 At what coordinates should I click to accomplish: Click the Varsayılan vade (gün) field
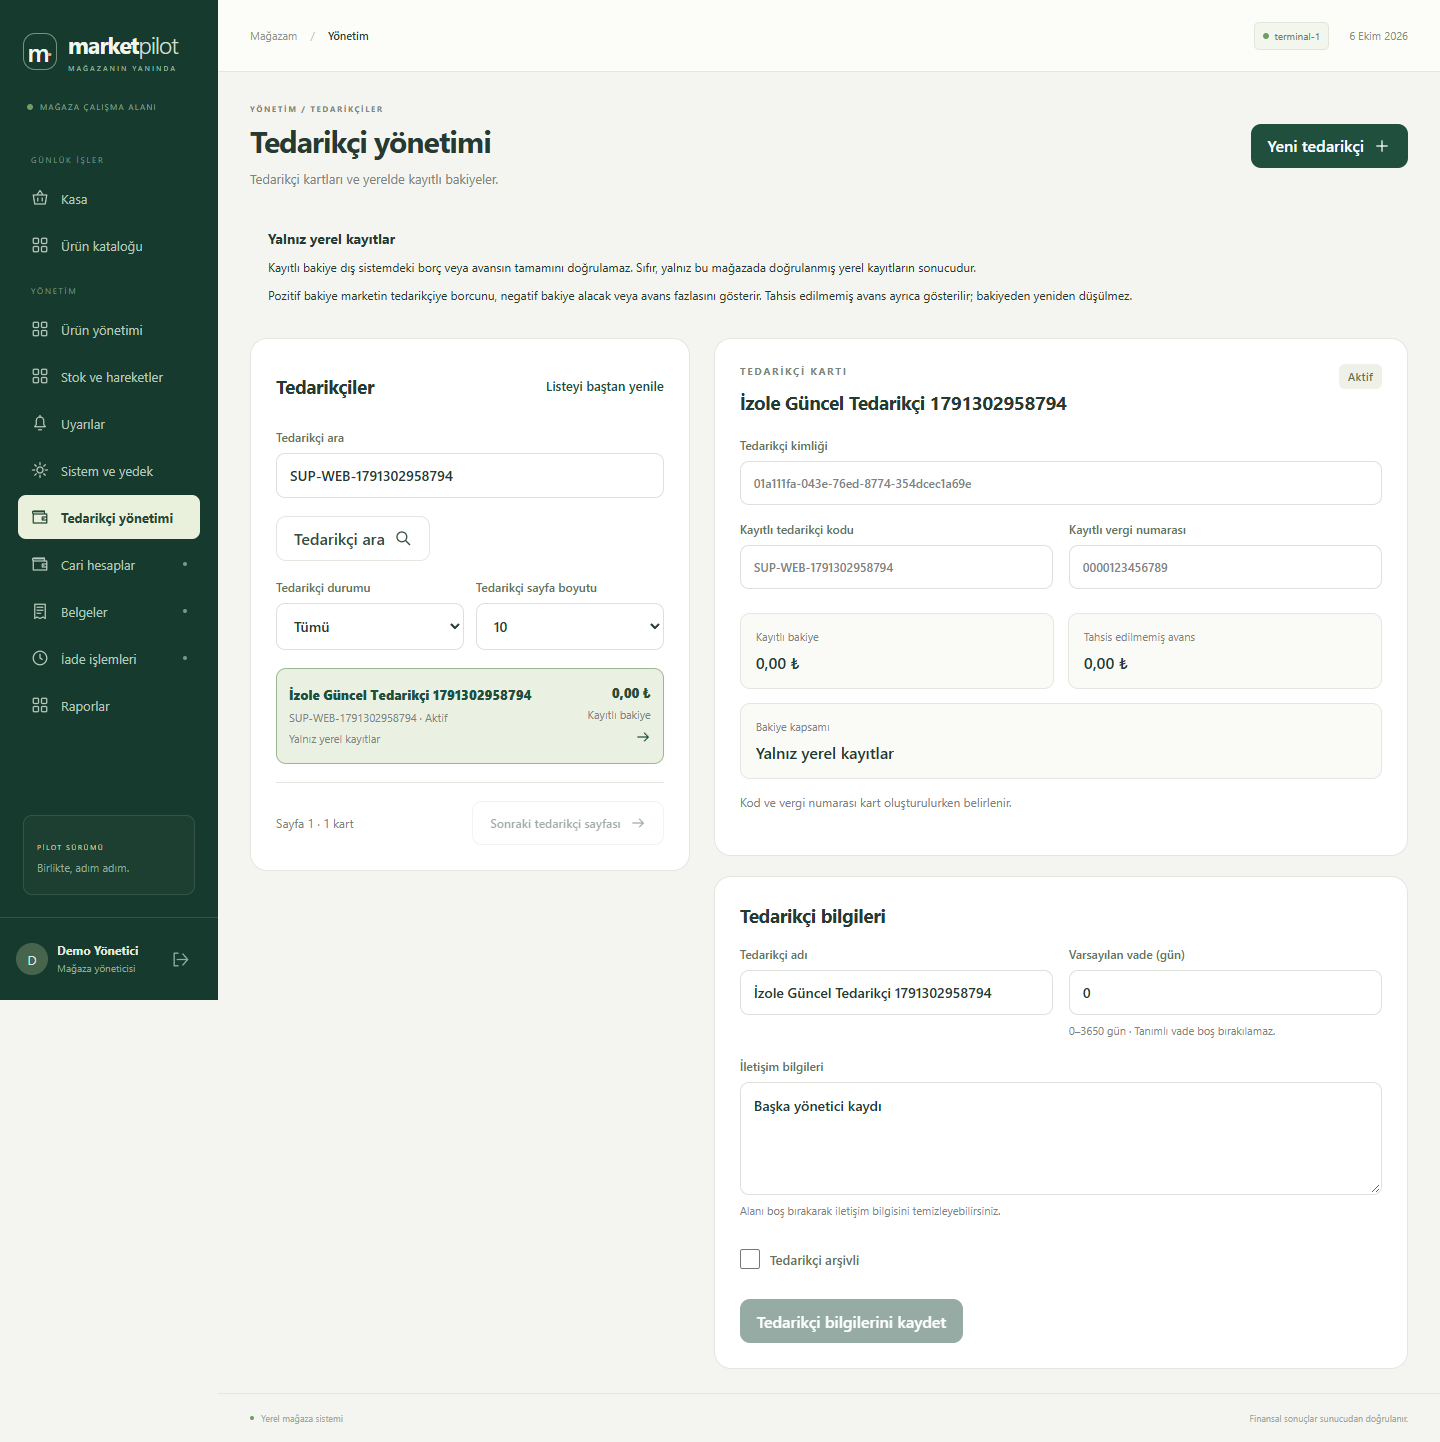click(1225, 993)
